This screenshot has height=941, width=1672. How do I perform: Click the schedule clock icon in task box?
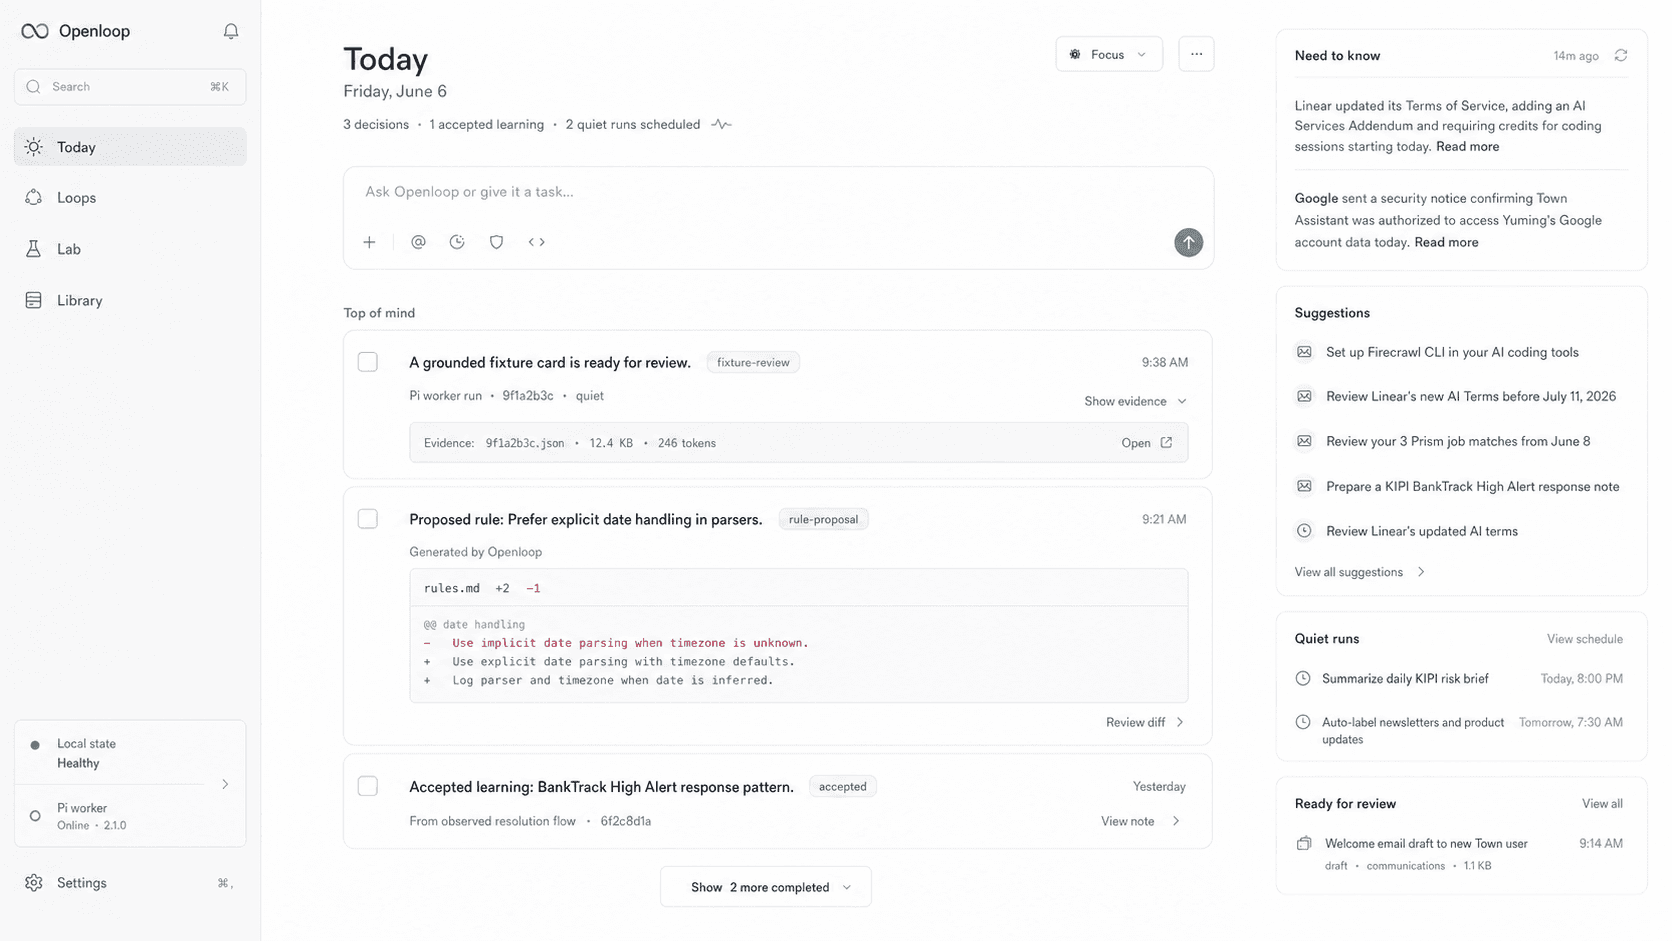click(x=457, y=242)
